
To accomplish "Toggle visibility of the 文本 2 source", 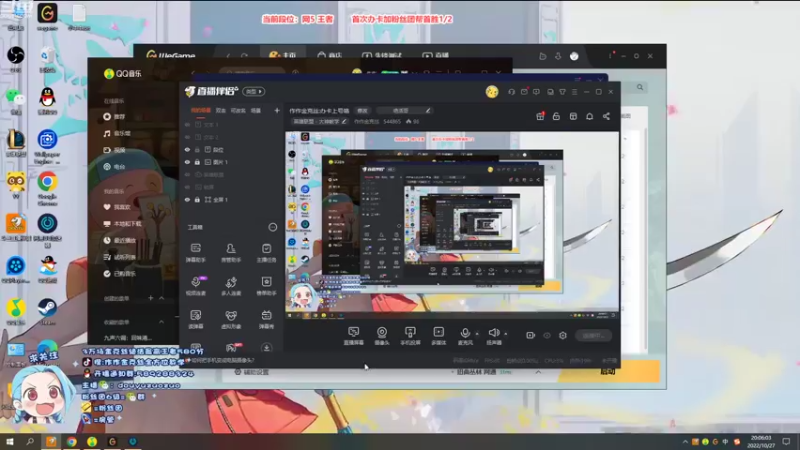I will pyautogui.click(x=187, y=137).
